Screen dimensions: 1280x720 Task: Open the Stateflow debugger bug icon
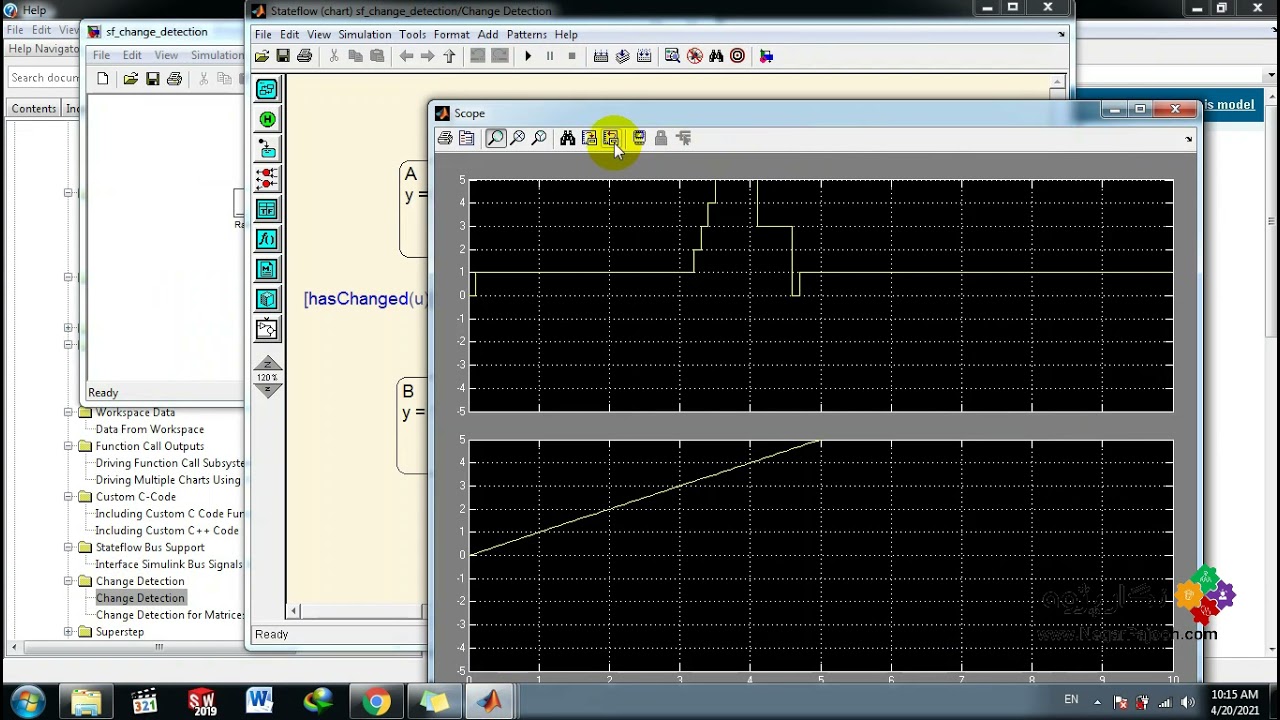pyautogui.click(x=694, y=56)
